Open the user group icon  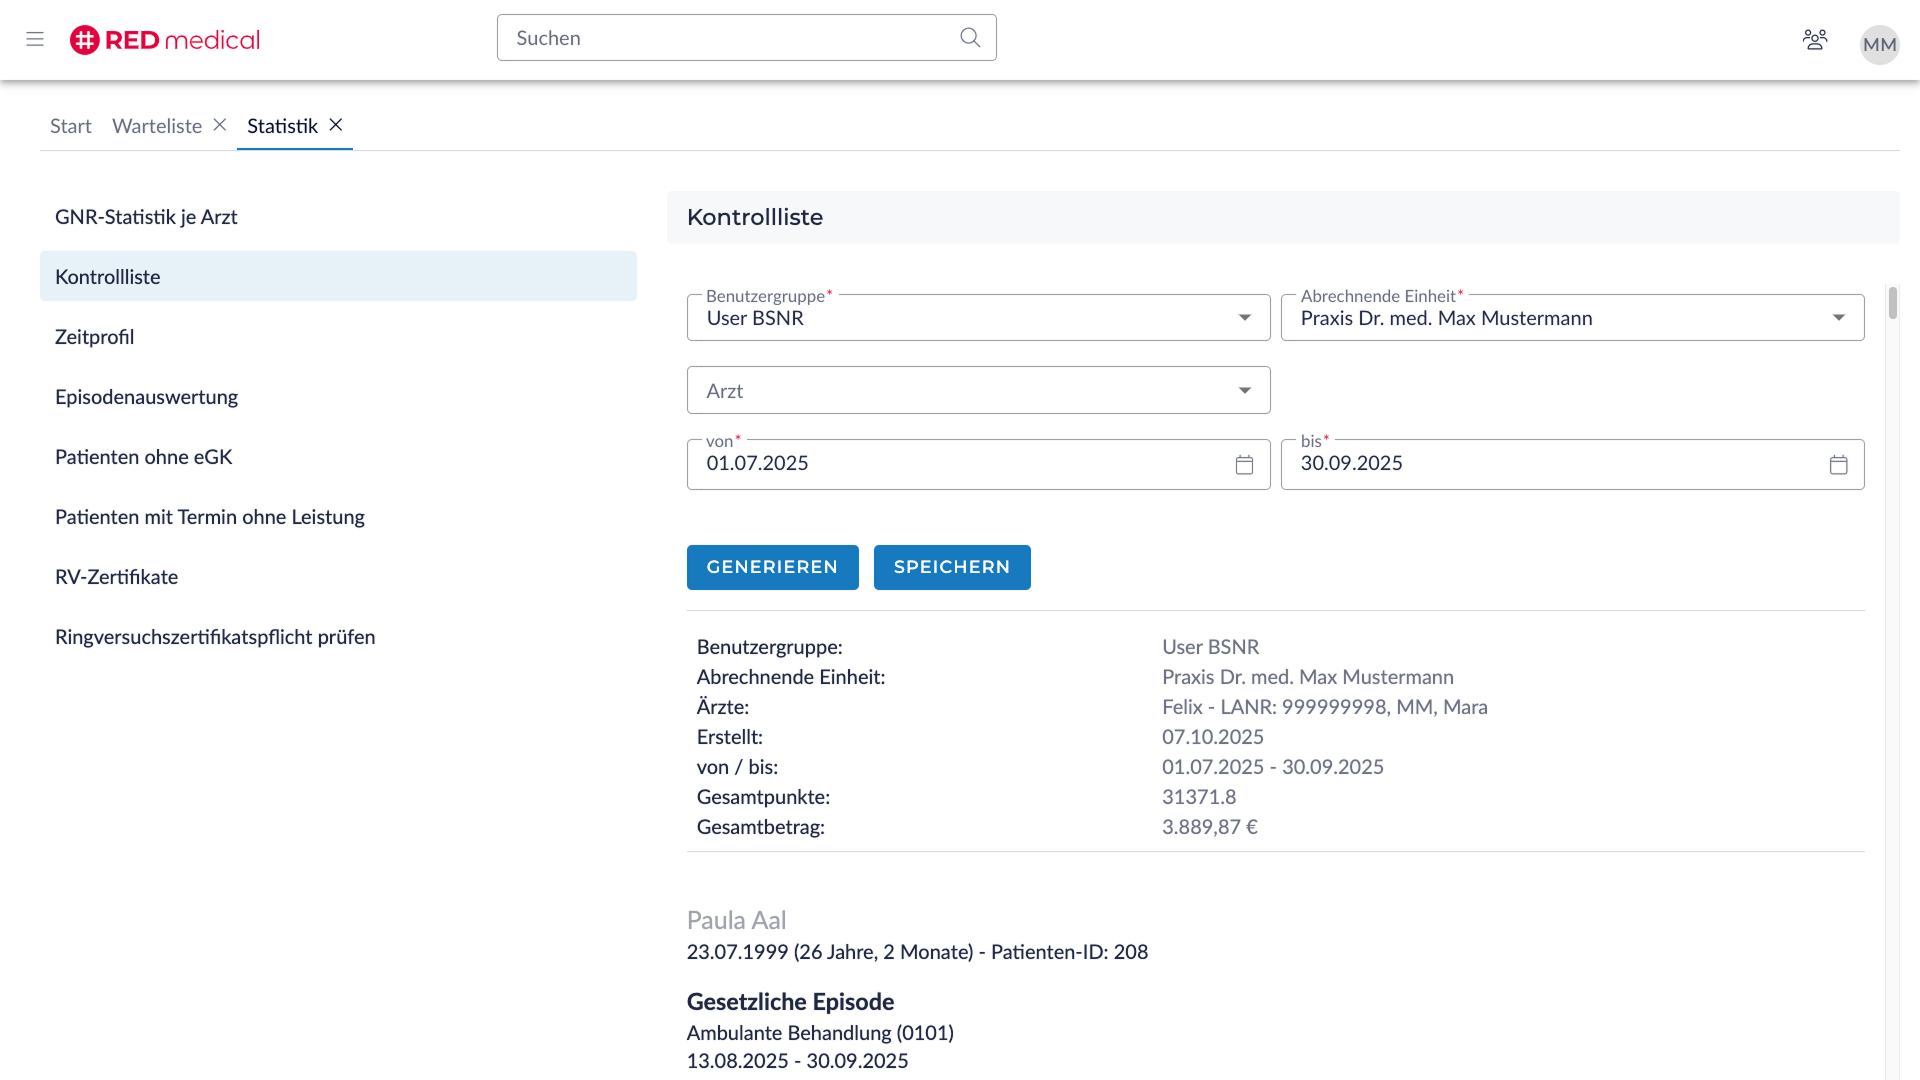[x=1814, y=40]
